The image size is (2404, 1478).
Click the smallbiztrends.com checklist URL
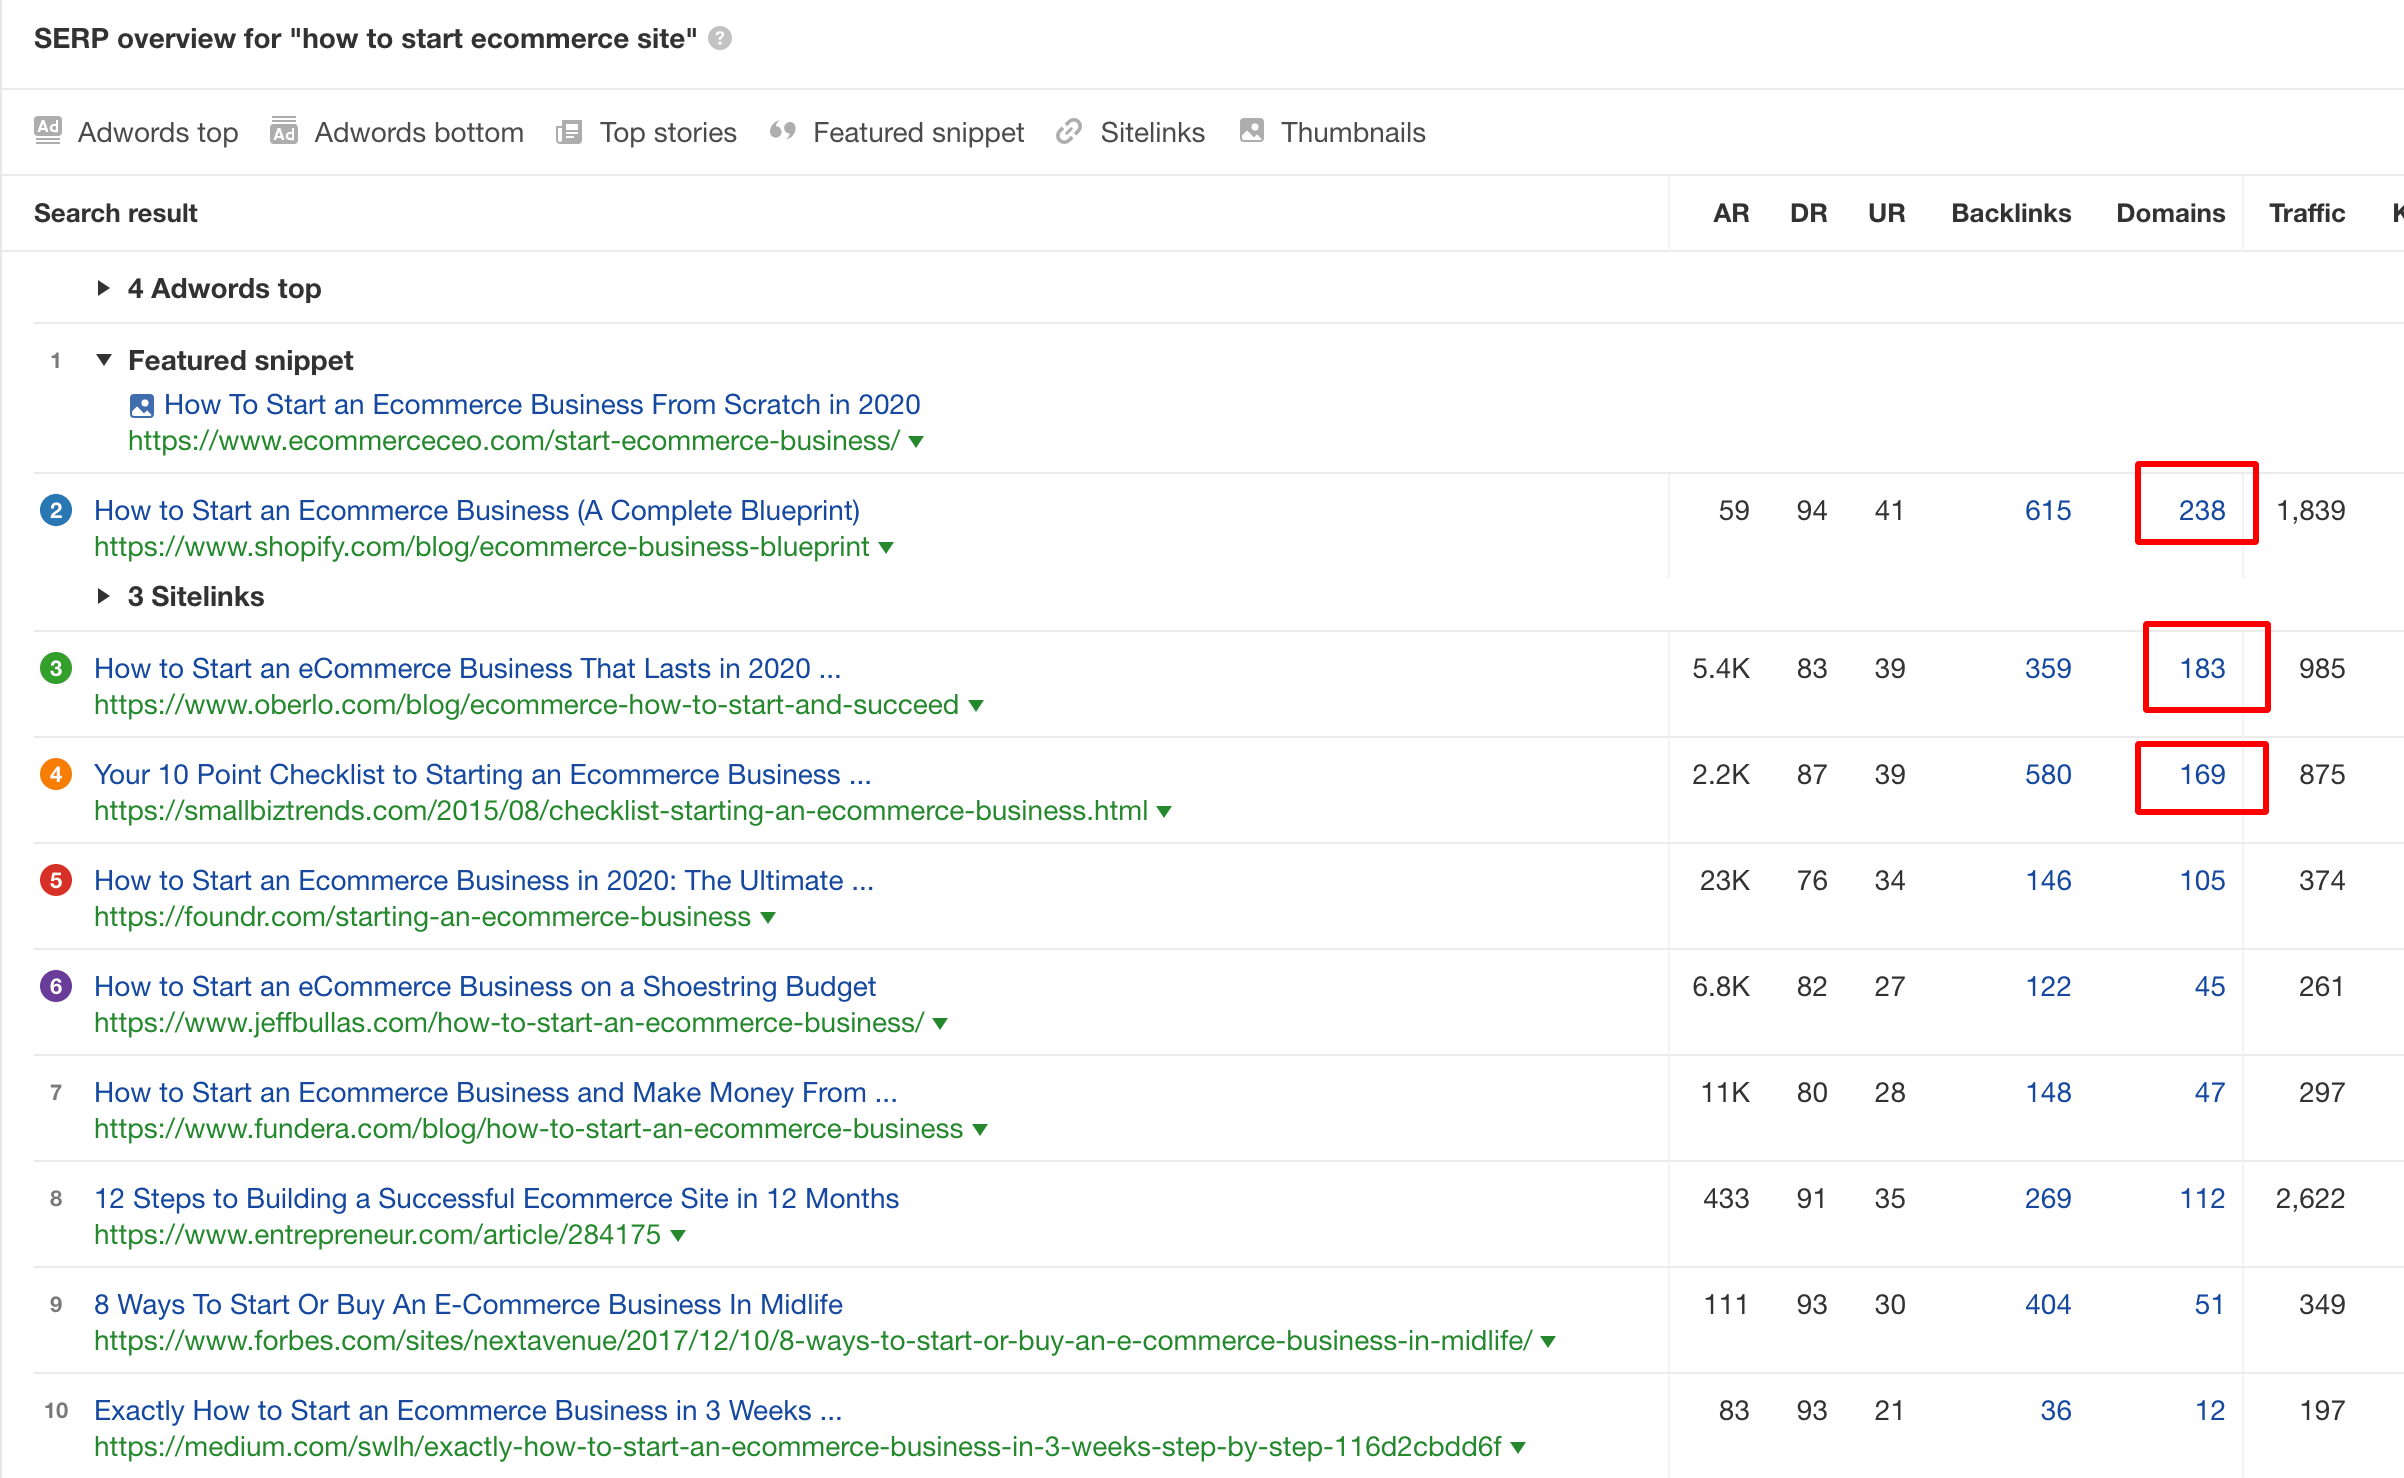pyautogui.click(x=621, y=811)
